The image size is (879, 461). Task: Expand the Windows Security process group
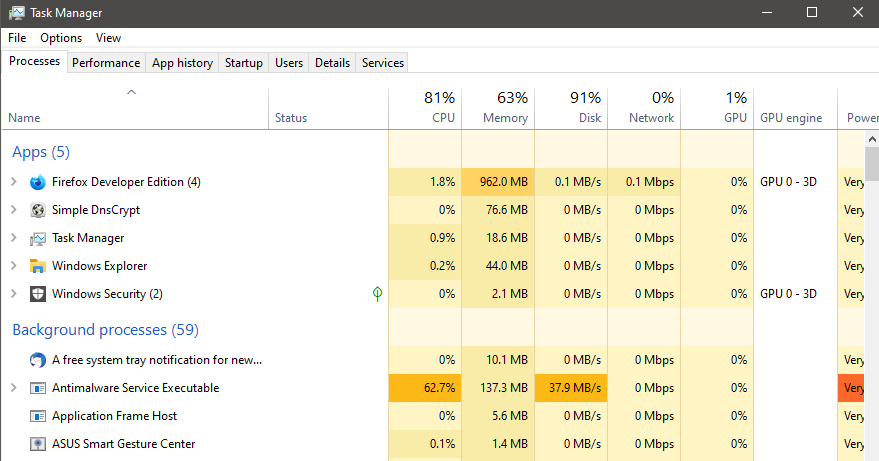14,294
